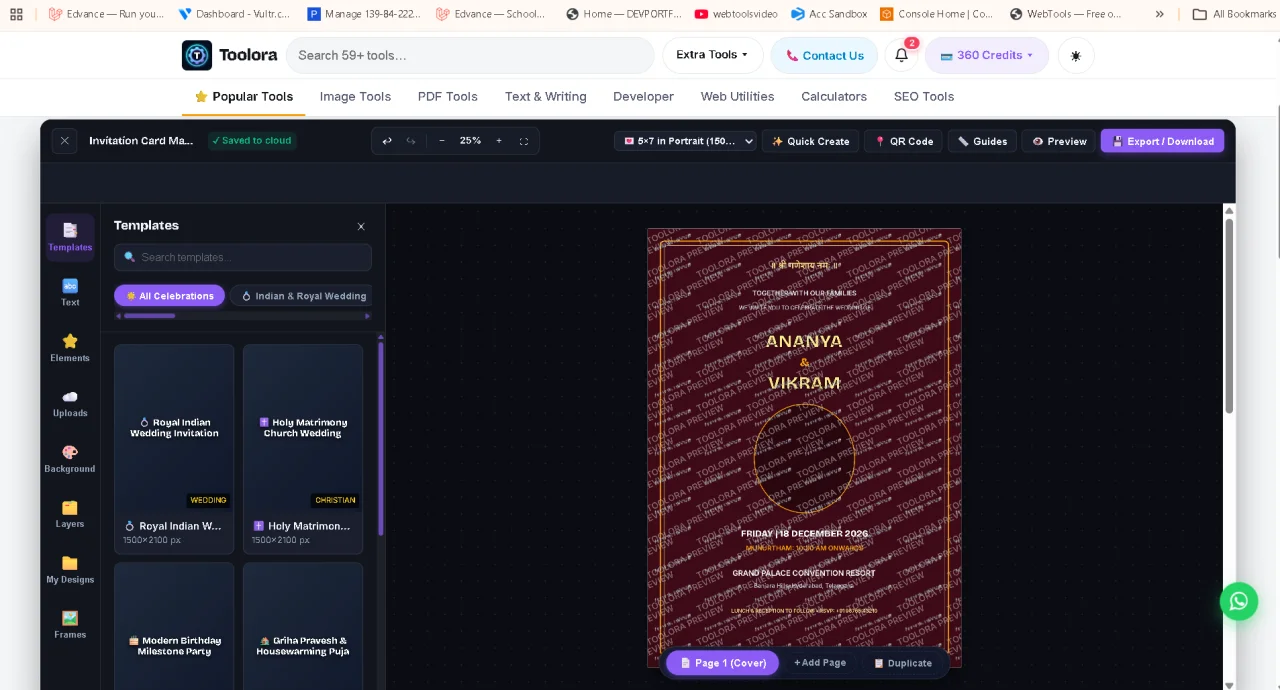The height and width of the screenshot is (690, 1280).
Task: Select the Page 1 (Cover) tab
Action: pos(722,663)
